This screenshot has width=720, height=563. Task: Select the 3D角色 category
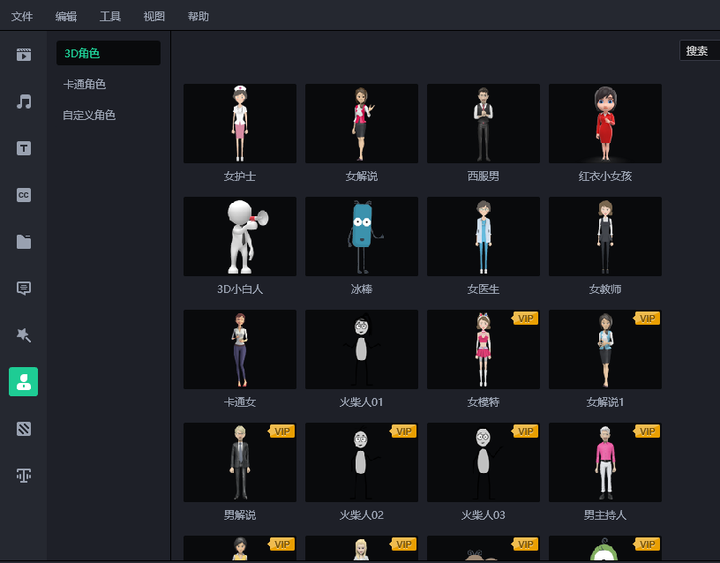pyautogui.click(x=108, y=53)
